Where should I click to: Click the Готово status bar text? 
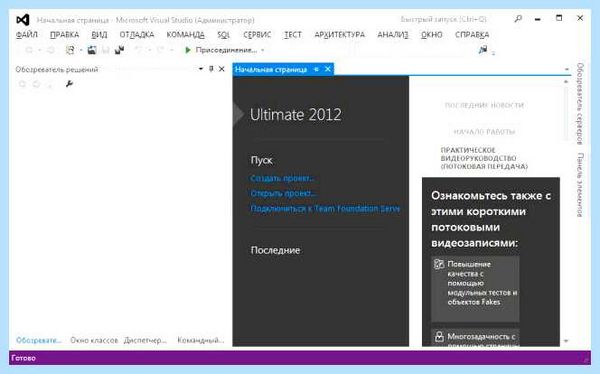pos(24,358)
